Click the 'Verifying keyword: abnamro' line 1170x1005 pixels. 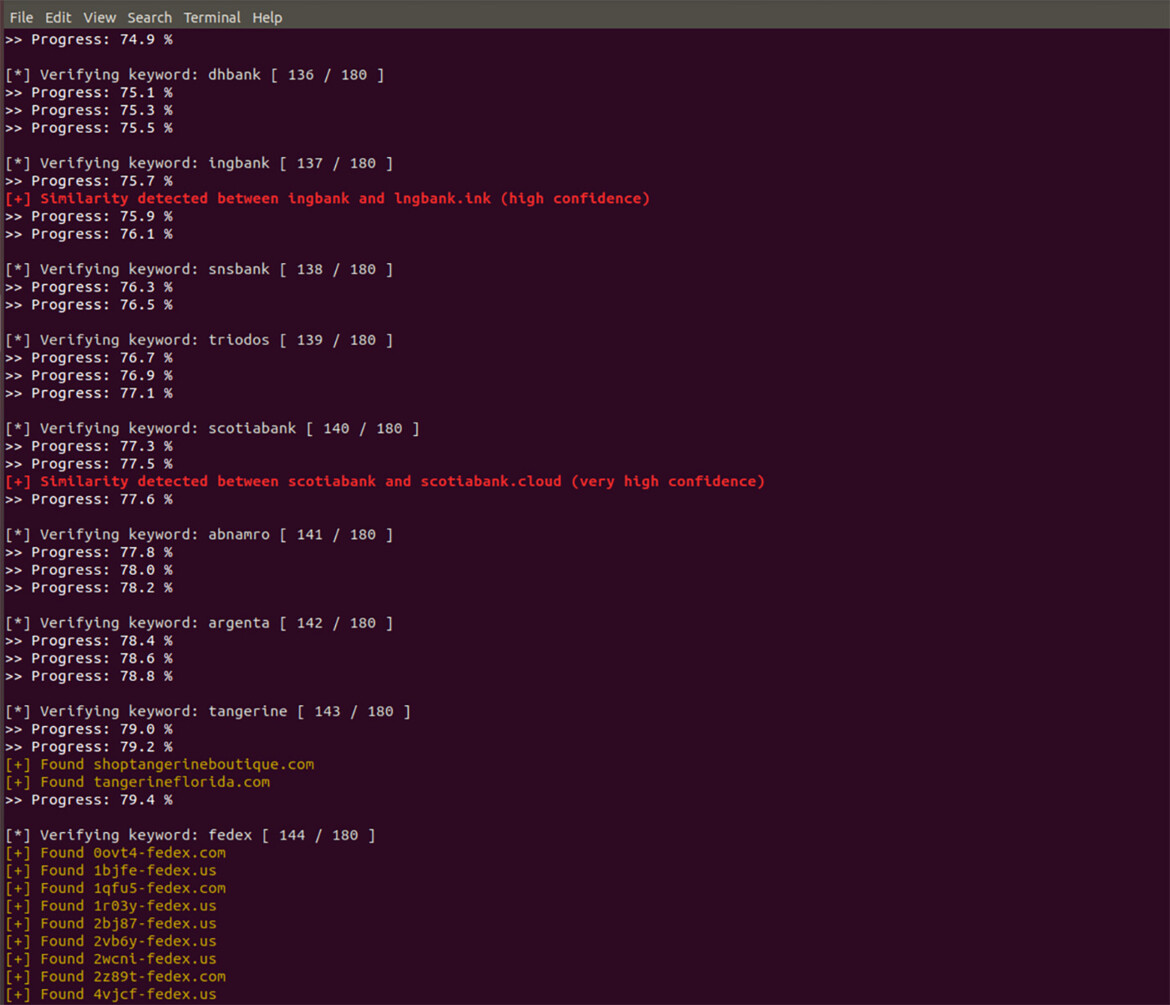[199, 534]
